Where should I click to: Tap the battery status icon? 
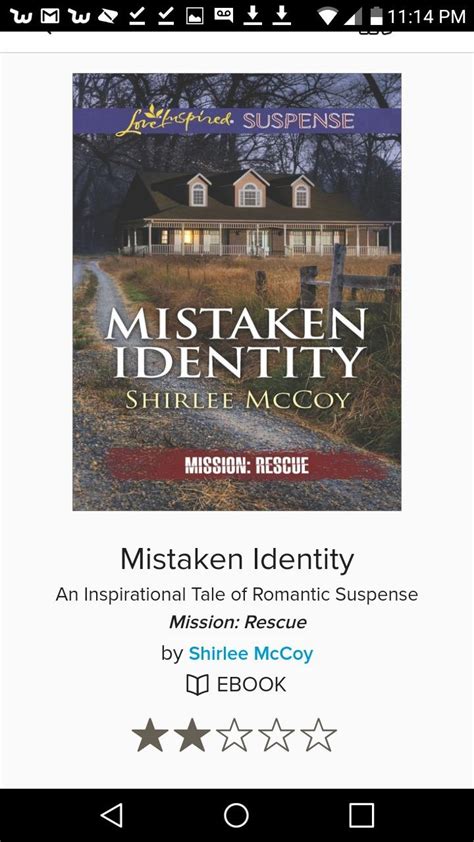tap(377, 16)
